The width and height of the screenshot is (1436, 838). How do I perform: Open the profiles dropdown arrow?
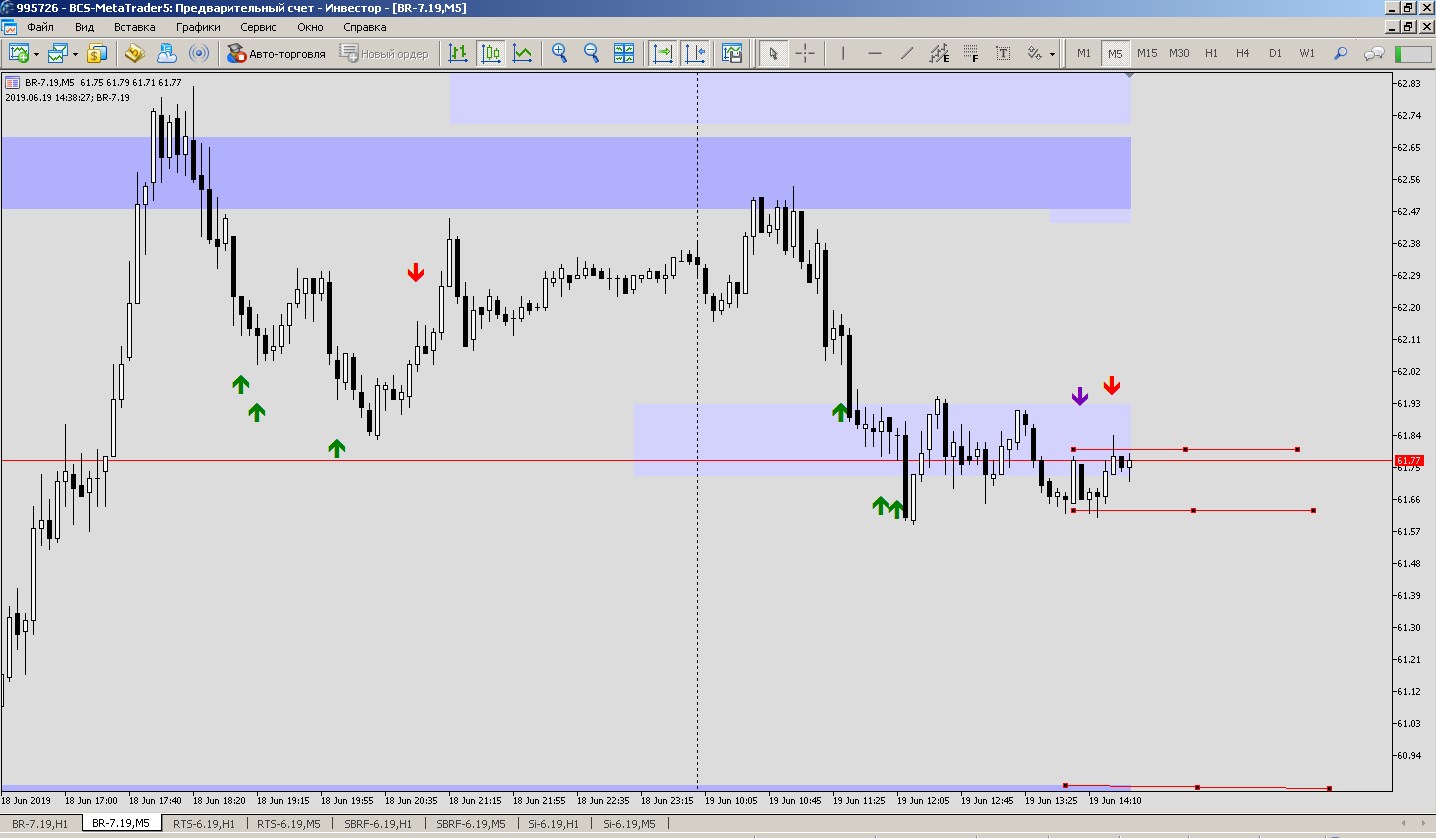76,54
